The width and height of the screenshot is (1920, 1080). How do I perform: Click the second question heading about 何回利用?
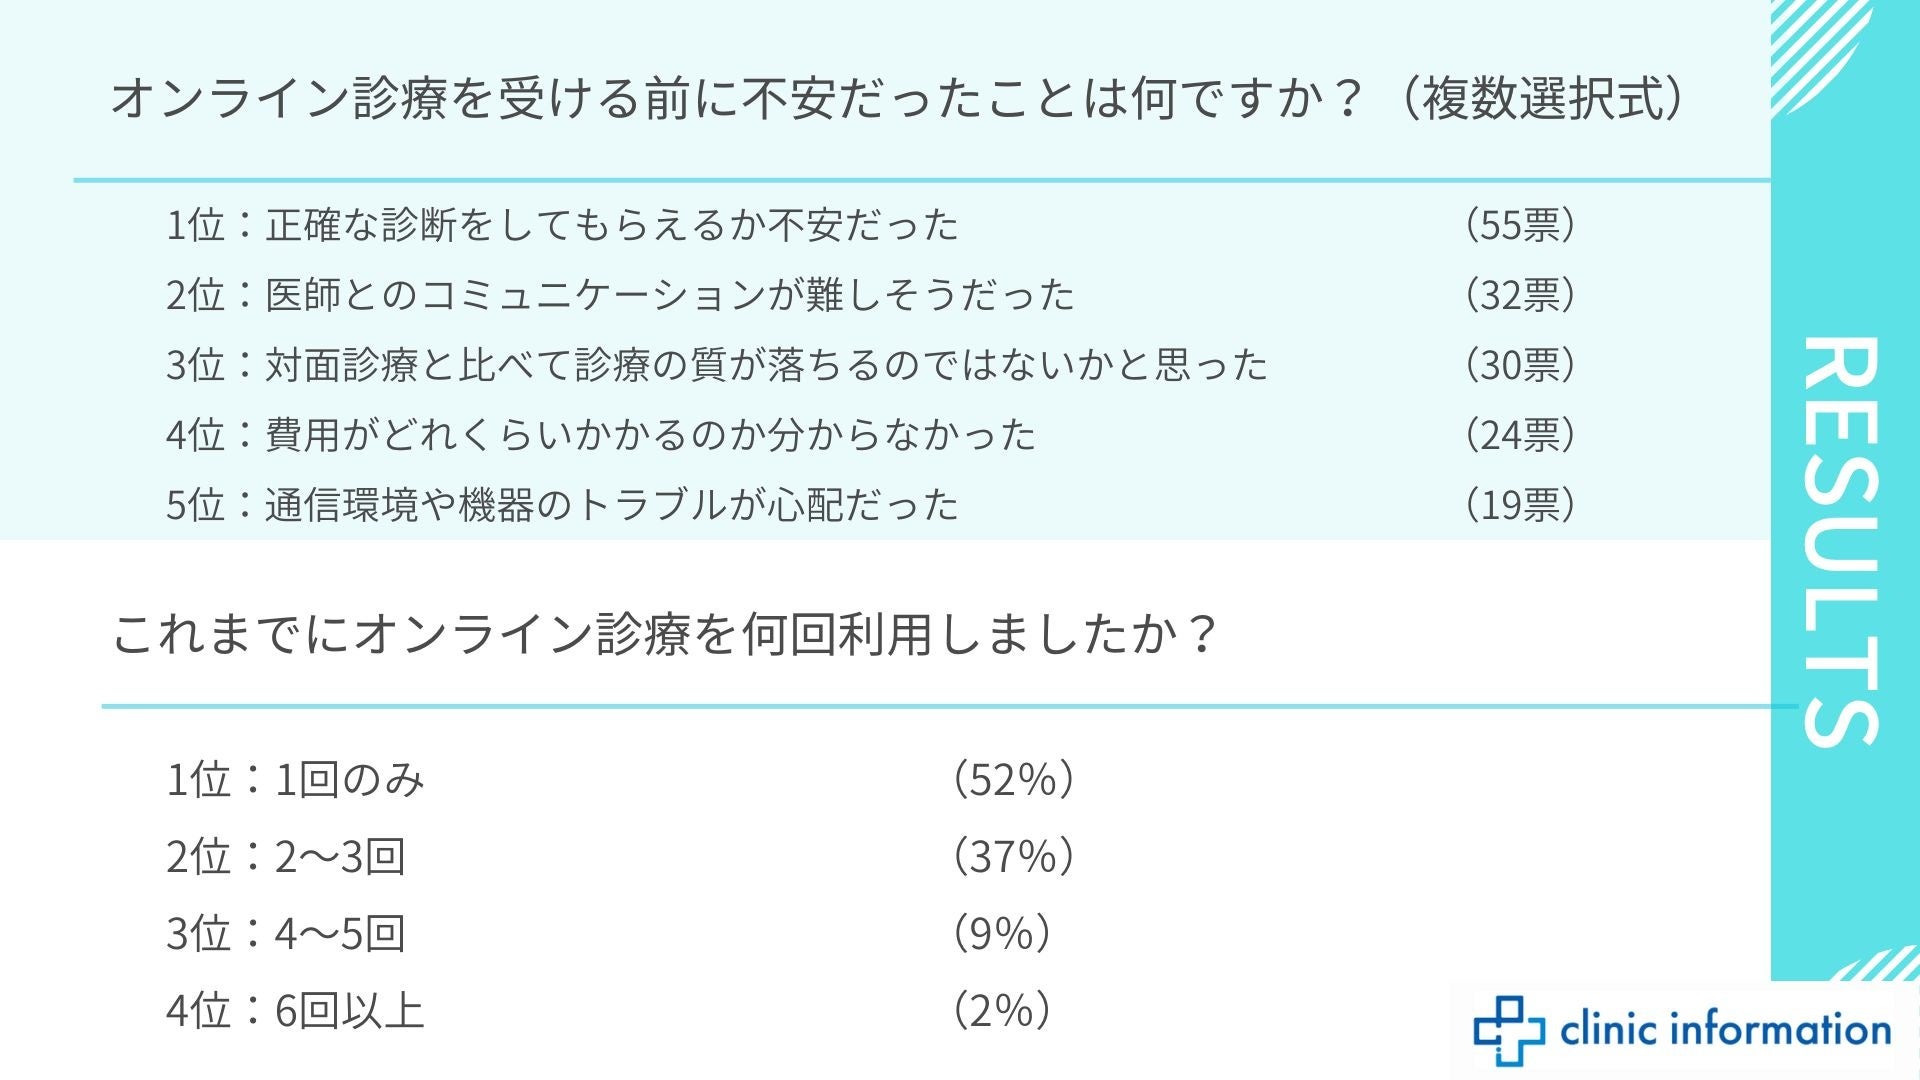click(x=665, y=634)
